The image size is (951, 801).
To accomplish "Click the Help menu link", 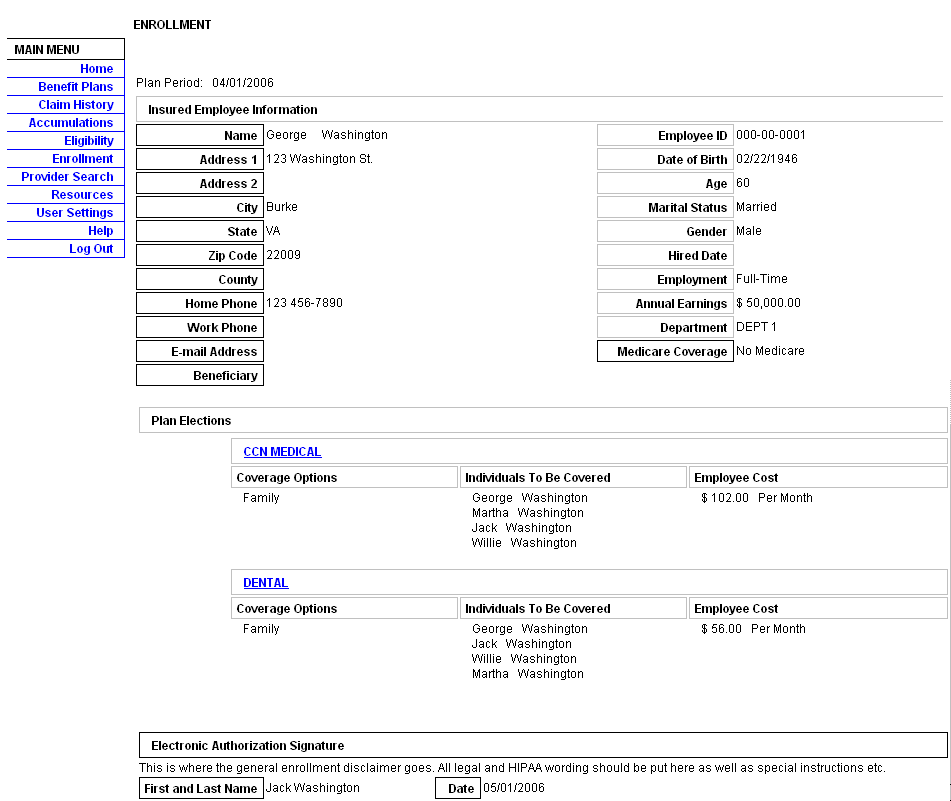I will point(100,231).
